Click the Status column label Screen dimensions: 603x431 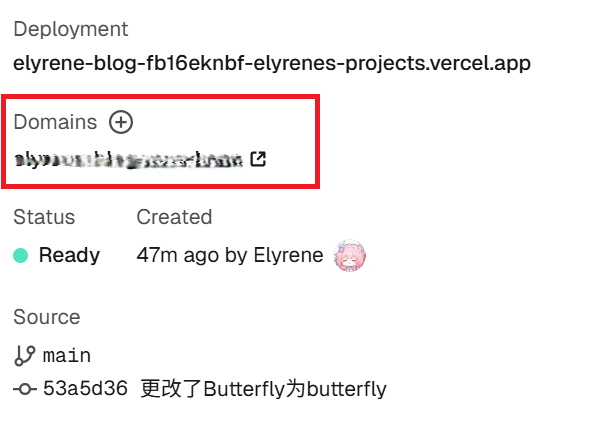[44, 217]
